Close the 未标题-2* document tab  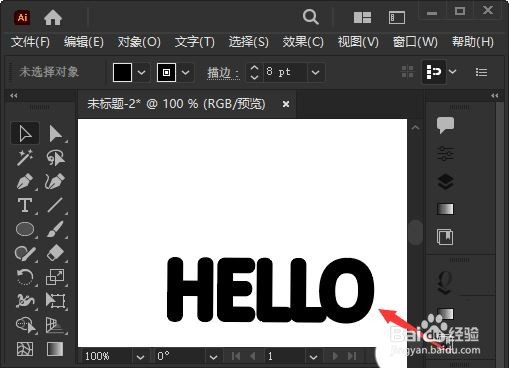[x=286, y=104]
